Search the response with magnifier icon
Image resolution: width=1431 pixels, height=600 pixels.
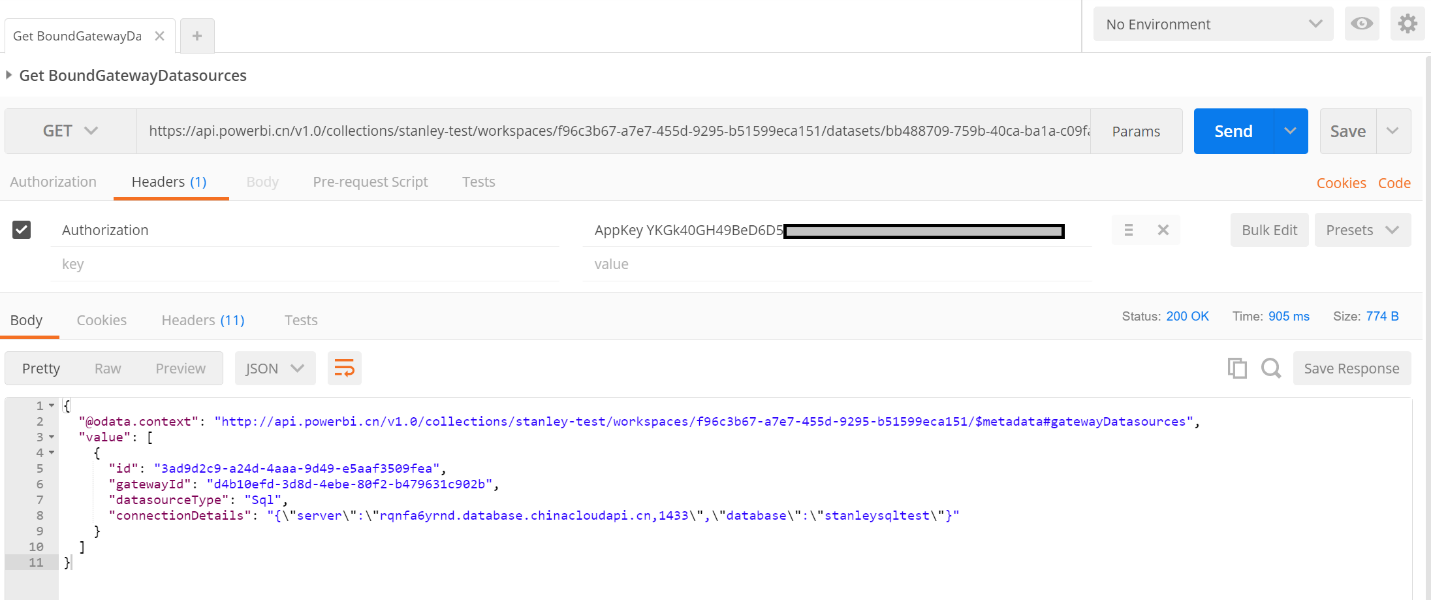point(1271,368)
